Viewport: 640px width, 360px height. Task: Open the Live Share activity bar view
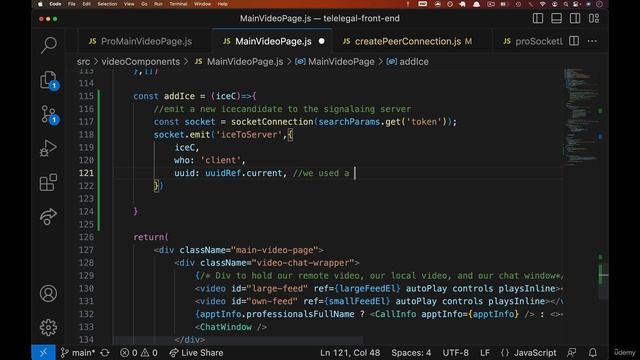[49, 217]
